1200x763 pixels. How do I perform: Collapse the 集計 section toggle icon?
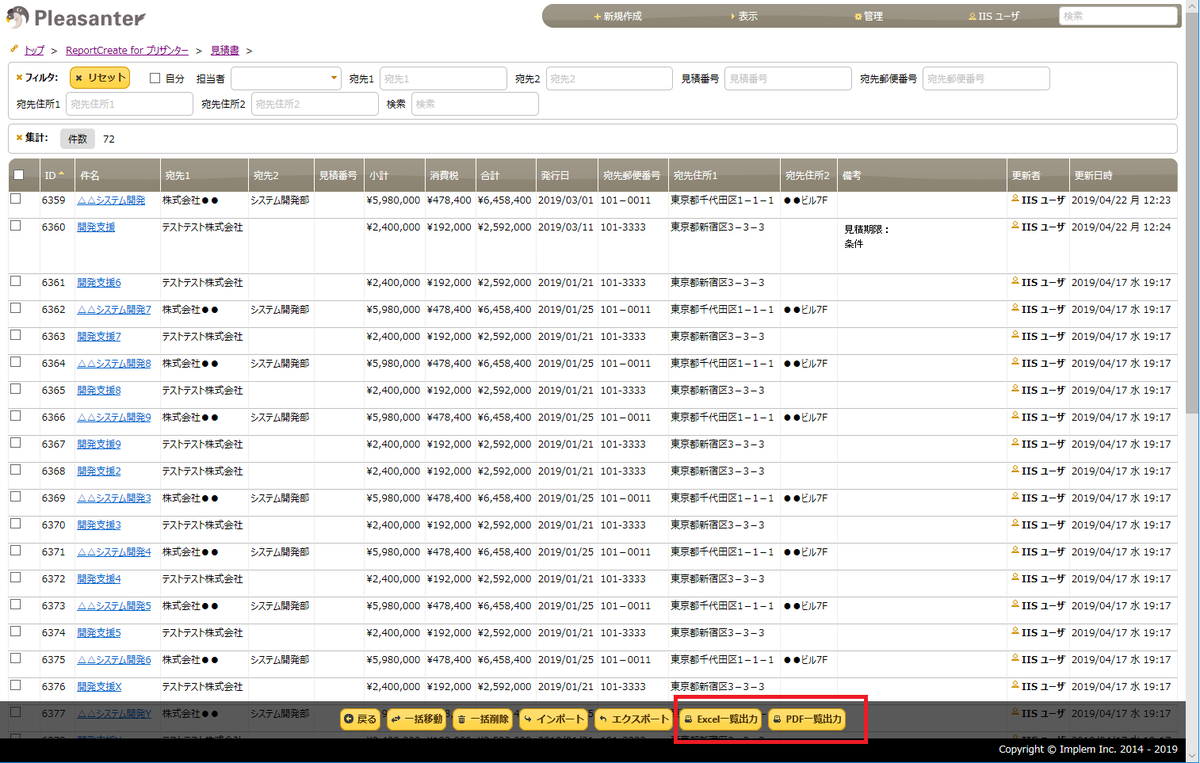click(x=19, y=138)
